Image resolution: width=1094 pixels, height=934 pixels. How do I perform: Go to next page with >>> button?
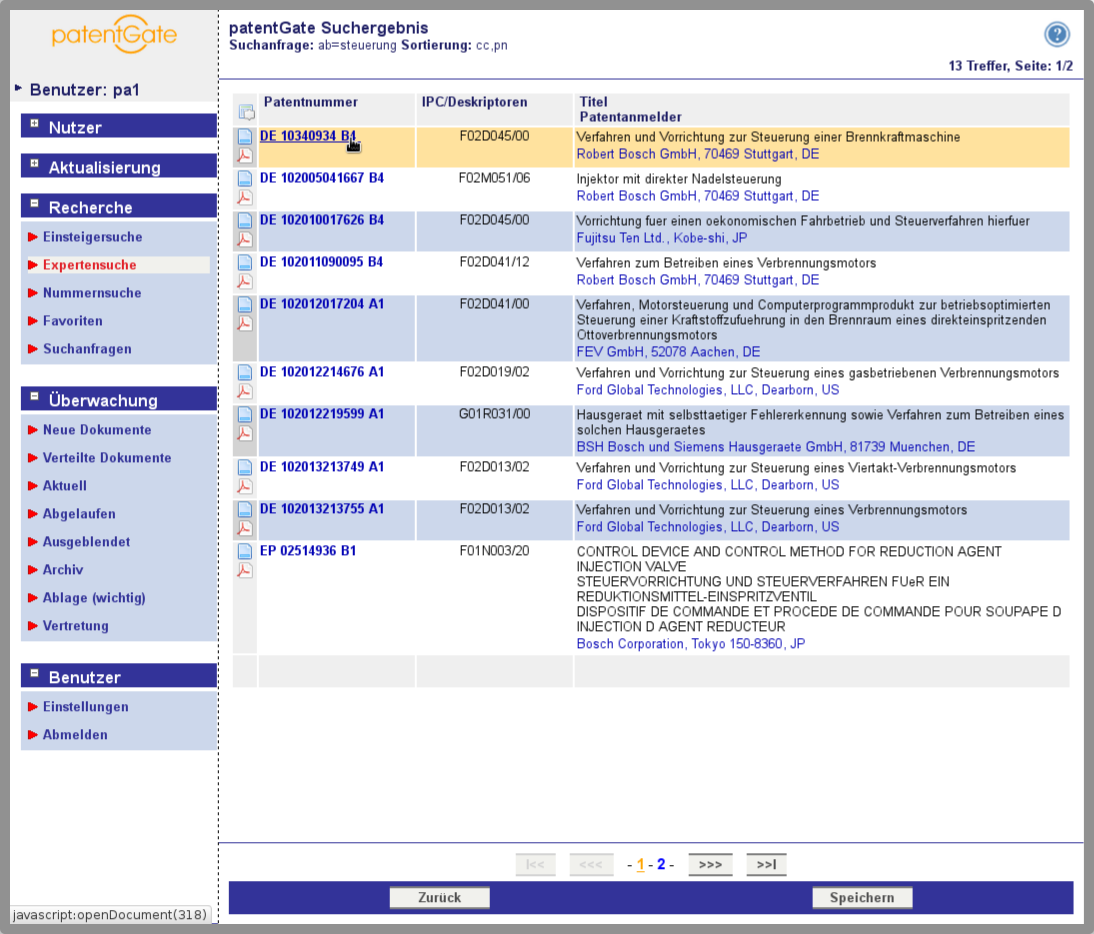tap(710, 864)
